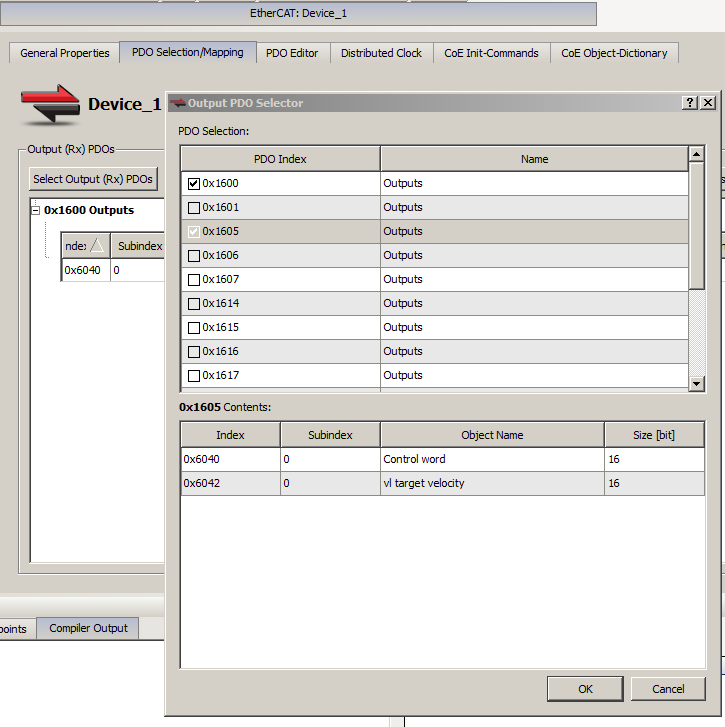The height and width of the screenshot is (727, 725).
Task: Click Select Output (Rx) PDOs button
Action: (x=93, y=179)
